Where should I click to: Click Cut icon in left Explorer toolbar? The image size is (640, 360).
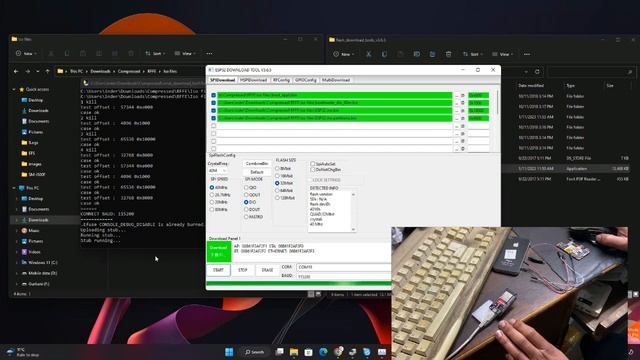[x=51, y=53]
